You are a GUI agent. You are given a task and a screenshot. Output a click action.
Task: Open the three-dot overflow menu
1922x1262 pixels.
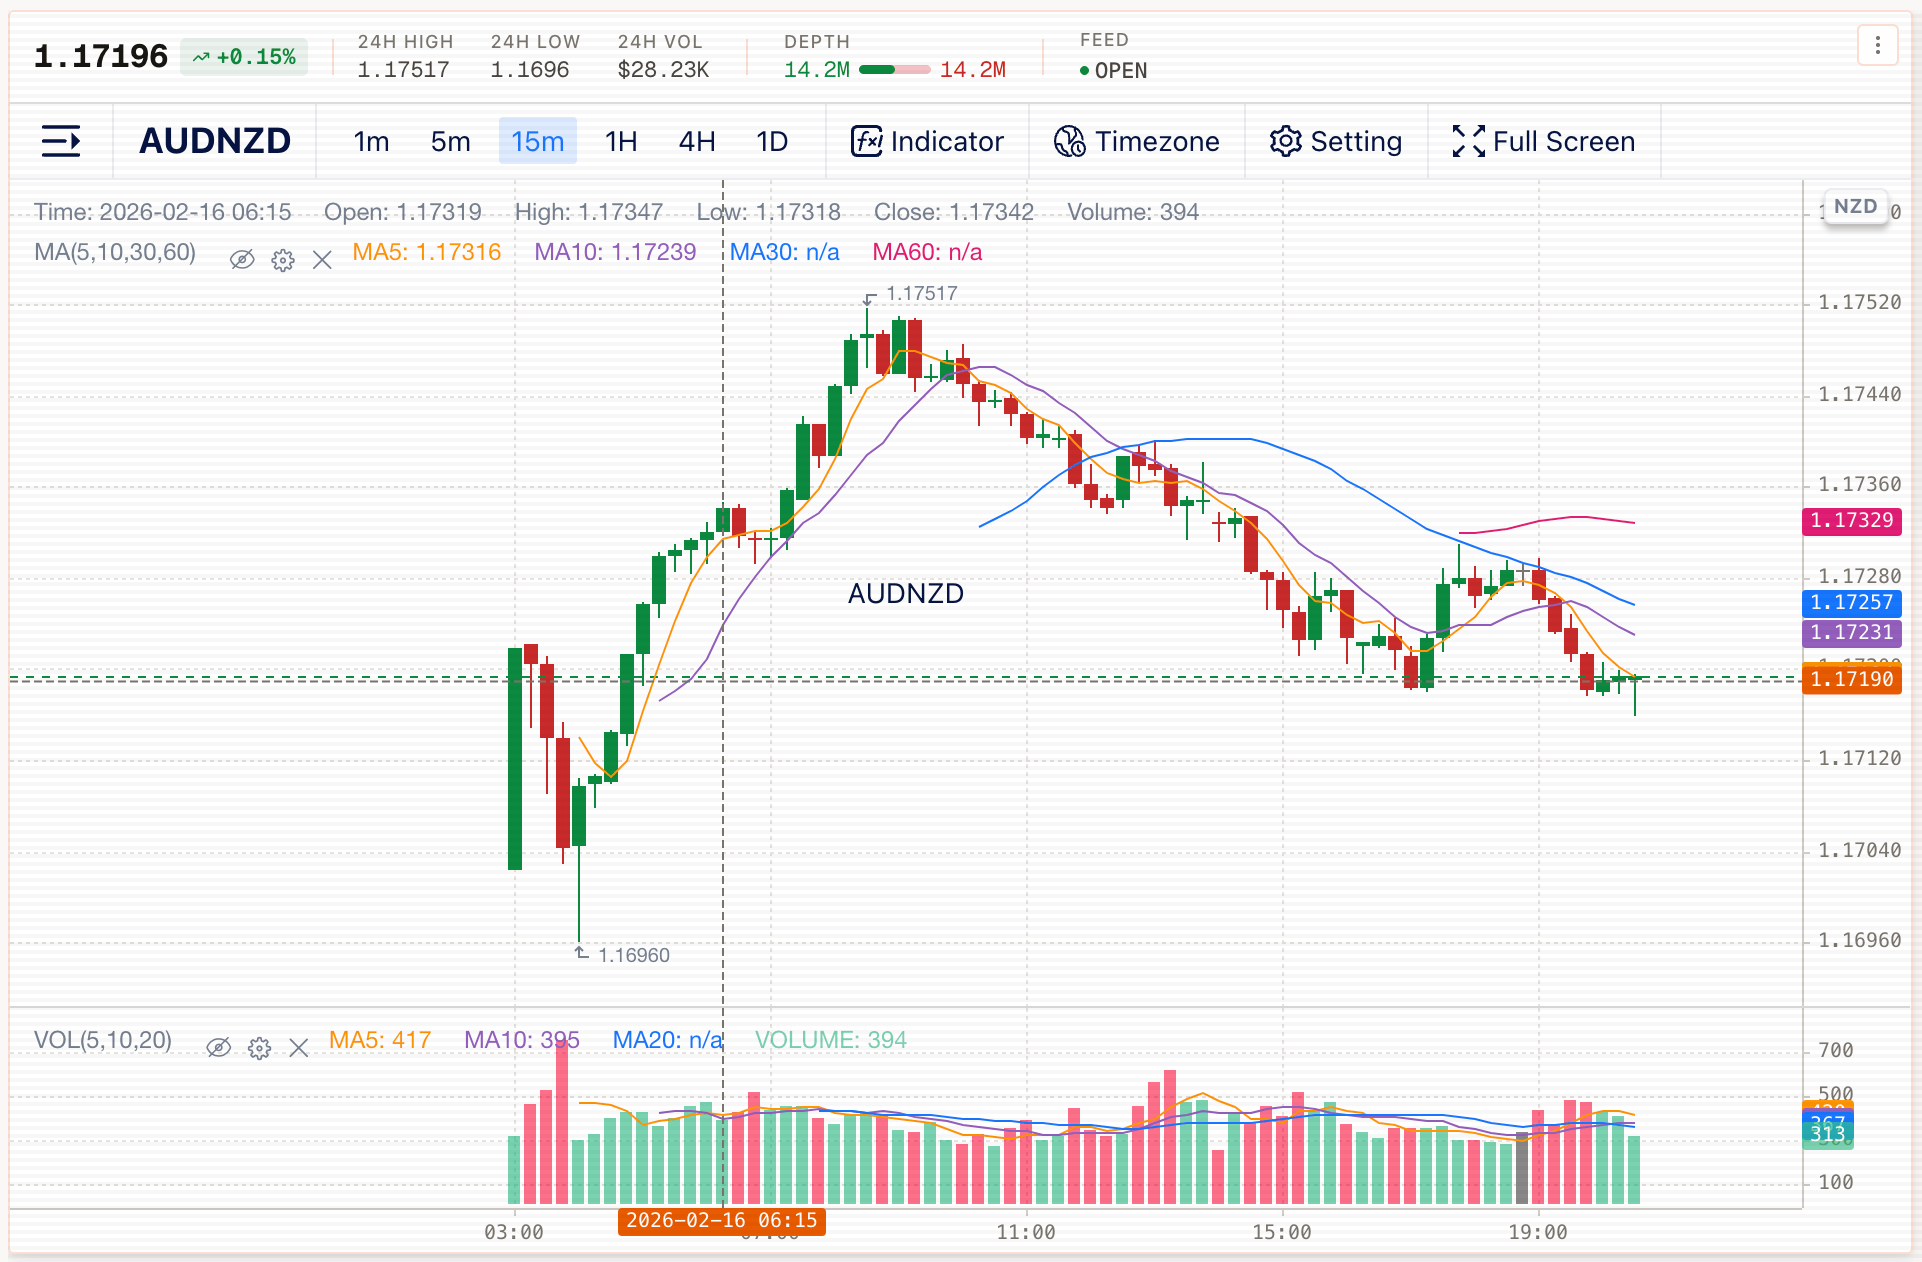click(1878, 44)
